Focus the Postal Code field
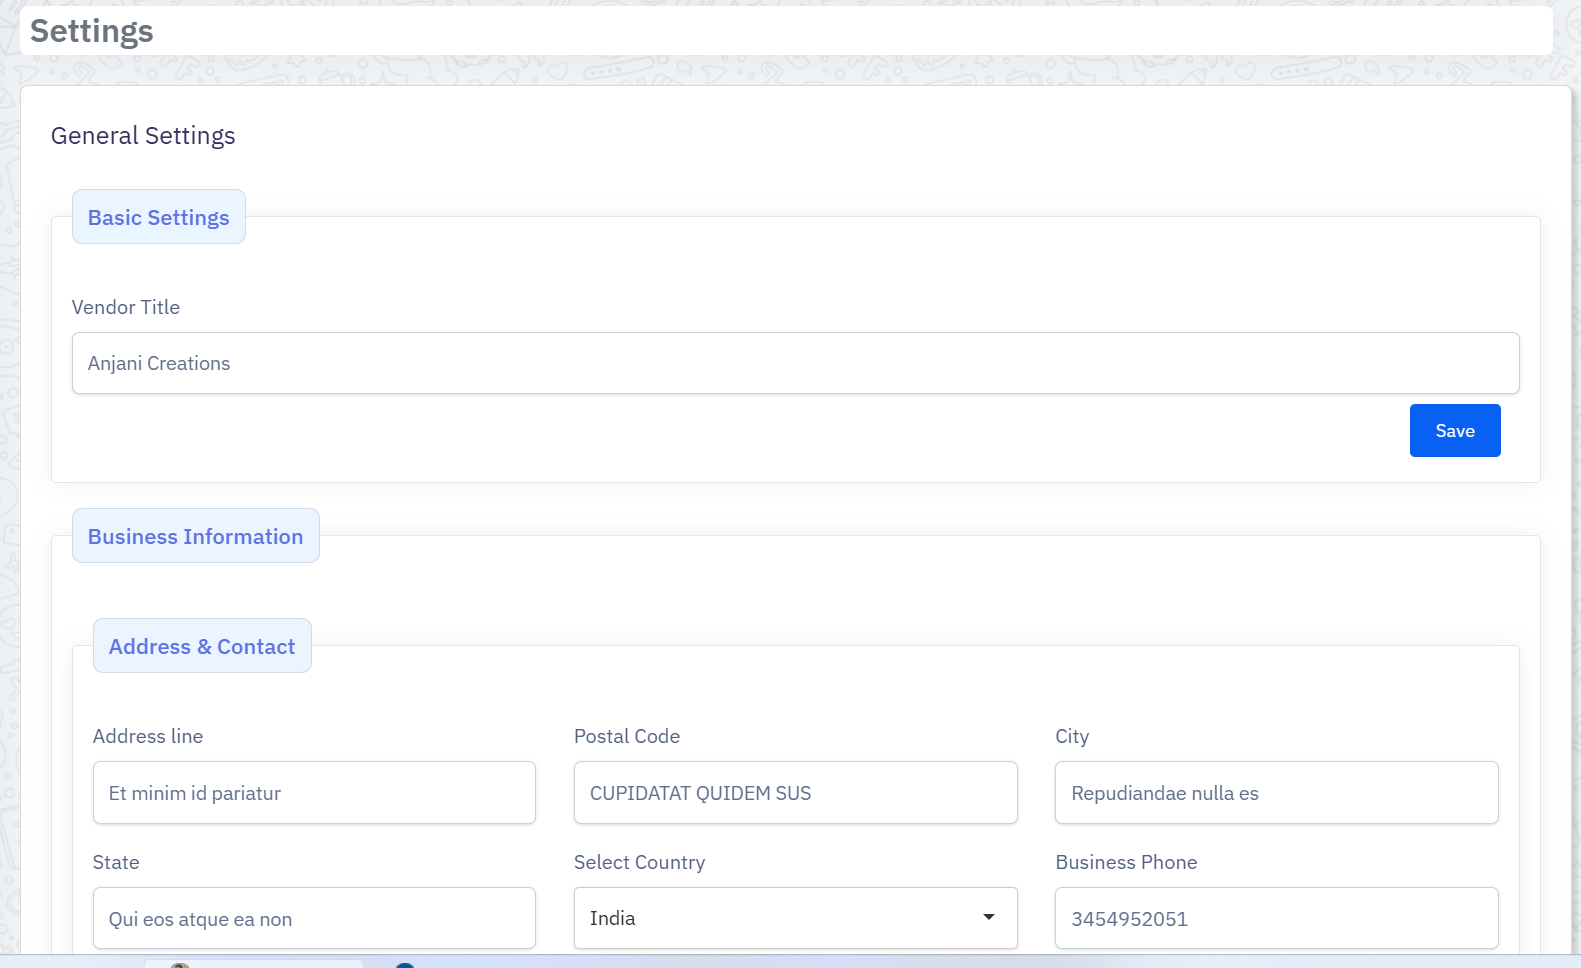This screenshot has height=968, width=1581. [x=795, y=793]
